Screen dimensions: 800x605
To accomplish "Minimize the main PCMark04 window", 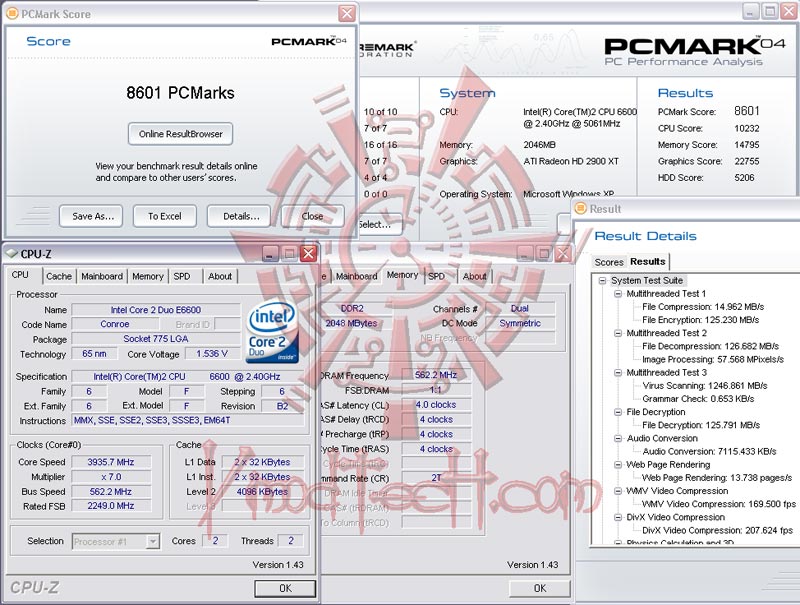I will (751, 11).
